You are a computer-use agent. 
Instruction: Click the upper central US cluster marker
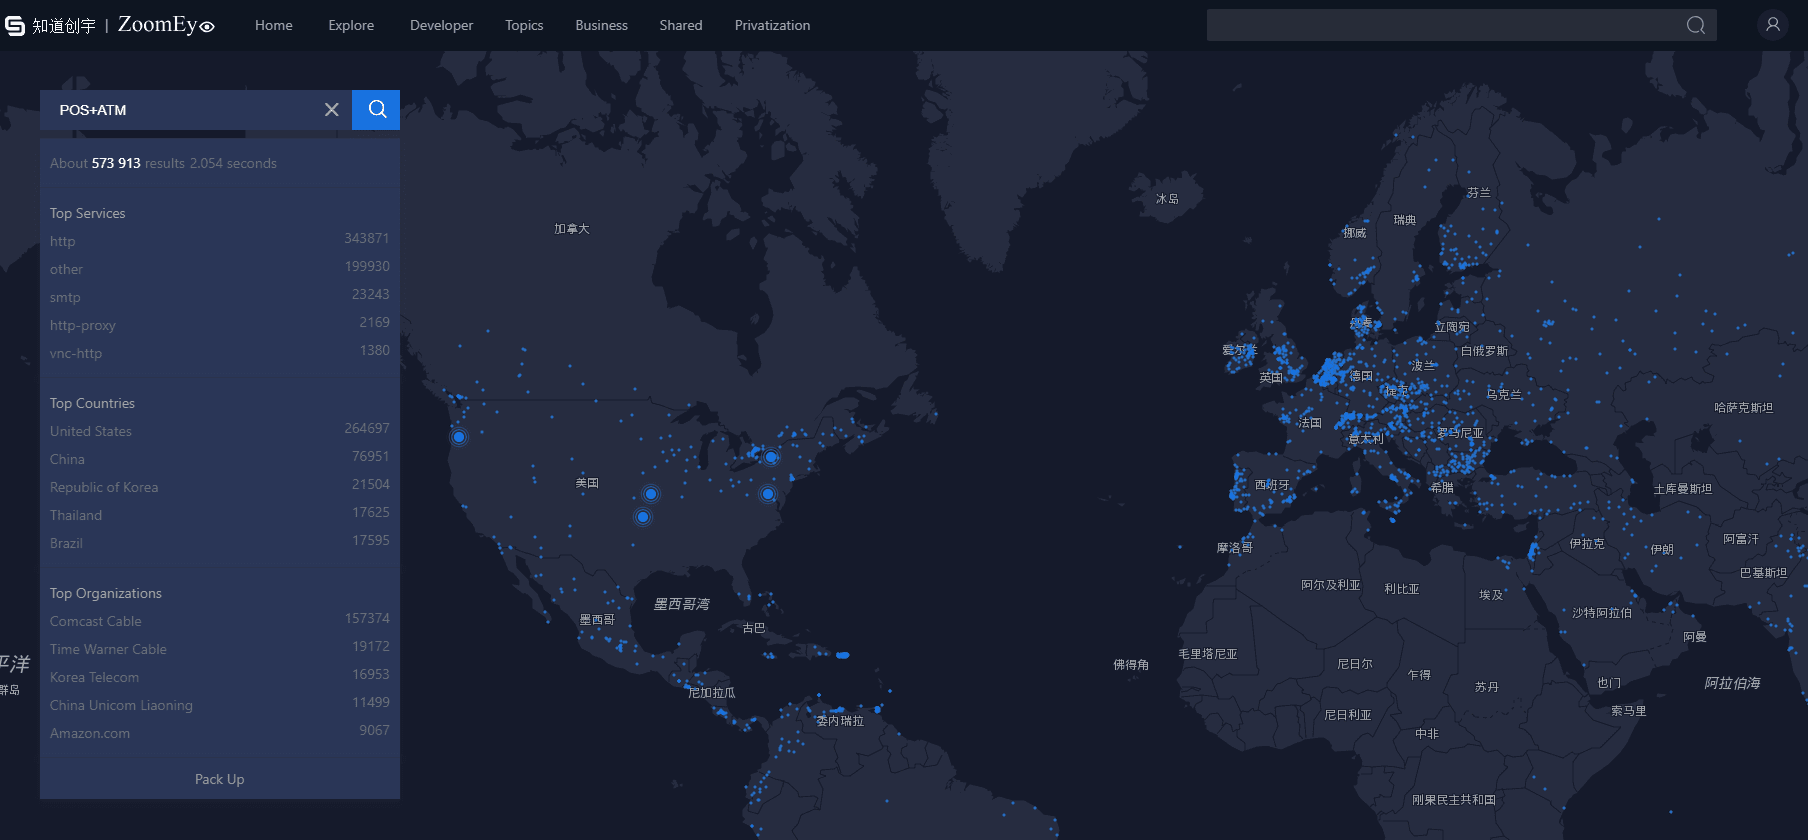pos(651,494)
